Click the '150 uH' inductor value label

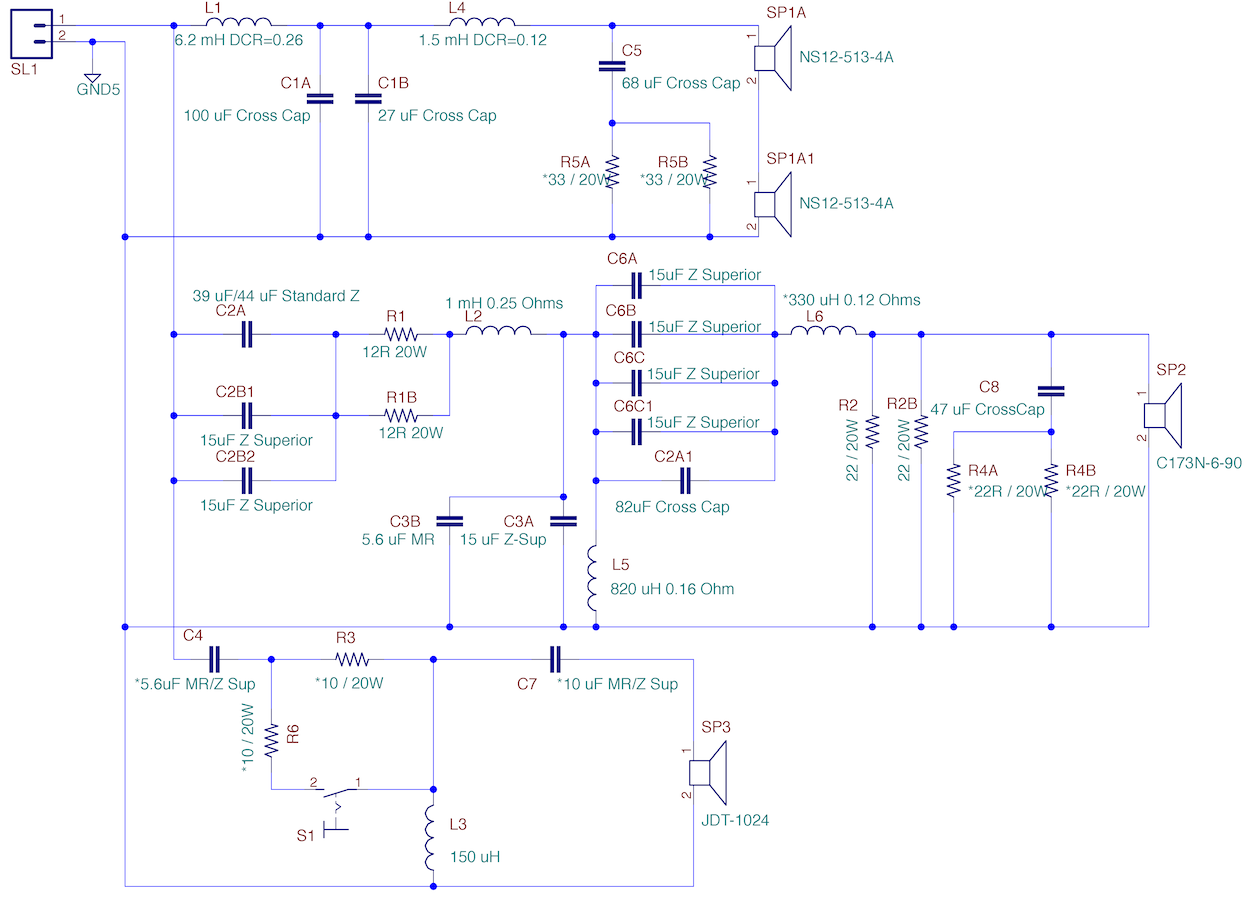coord(475,857)
